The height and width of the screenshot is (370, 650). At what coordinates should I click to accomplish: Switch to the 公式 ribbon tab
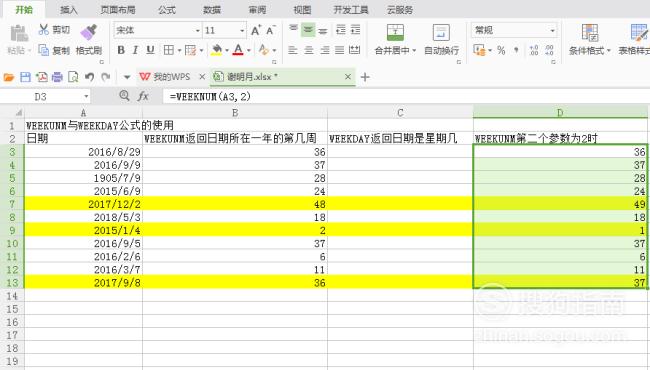pos(167,10)
